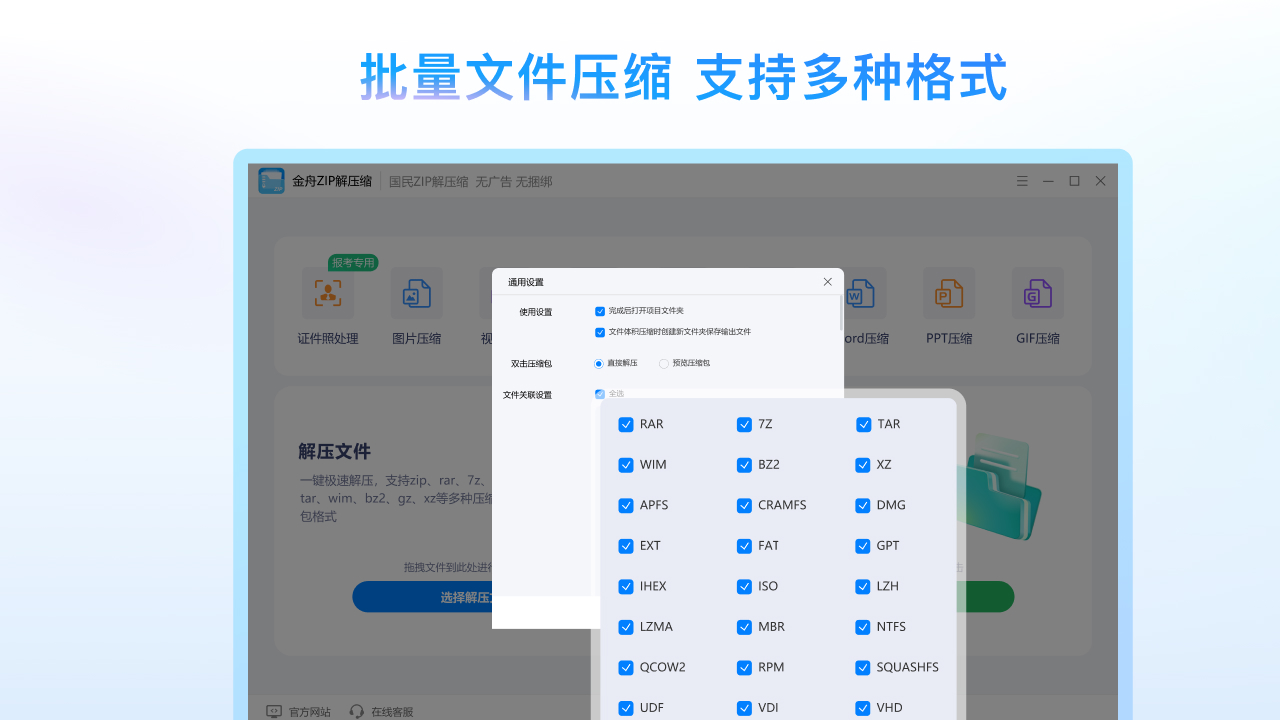1280x720 pixels.
Task: Close the 通用设置 dialog
Action: 827,282
